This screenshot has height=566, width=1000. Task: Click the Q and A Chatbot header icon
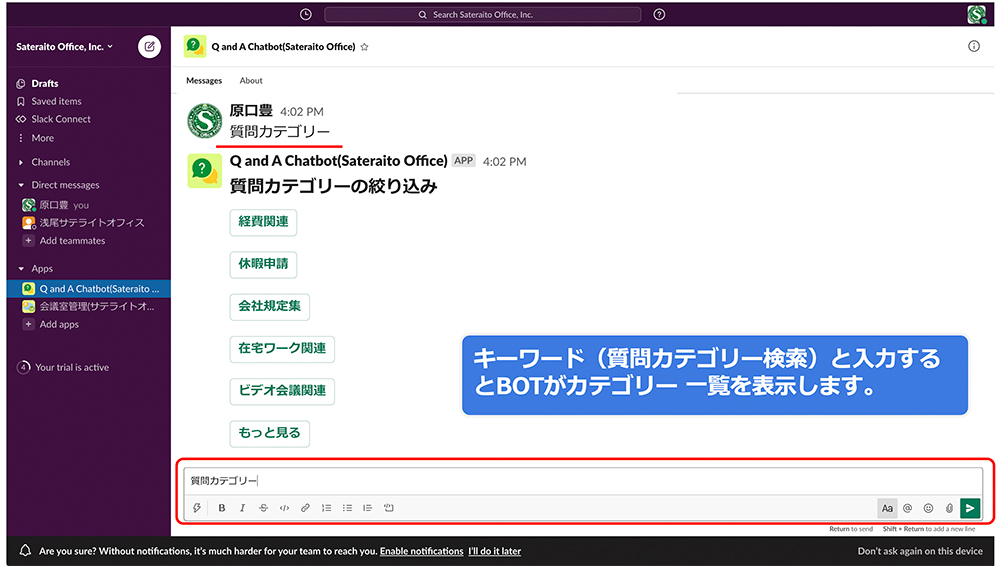coord(195,47)
